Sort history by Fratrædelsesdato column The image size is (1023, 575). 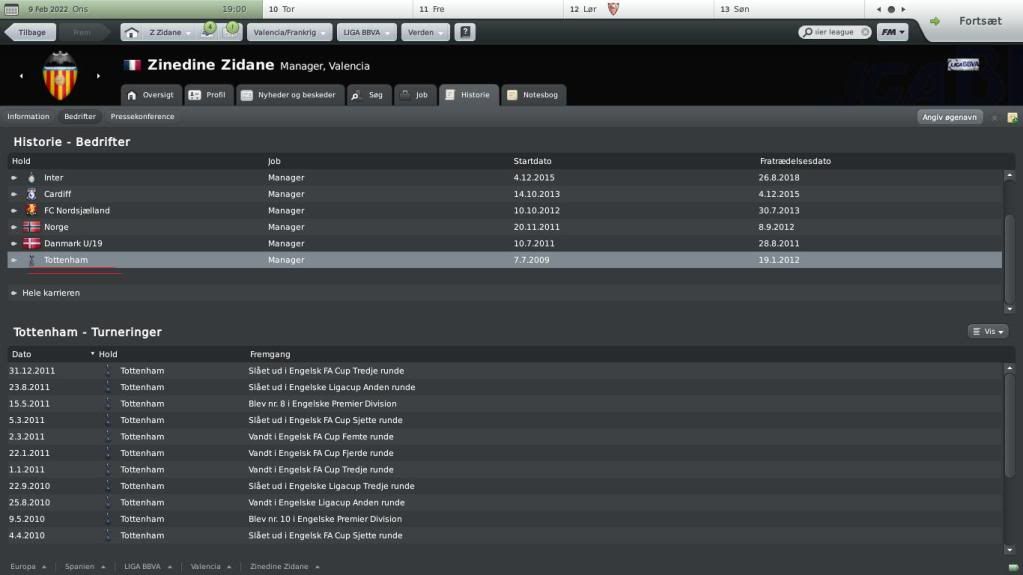(795, 161)
